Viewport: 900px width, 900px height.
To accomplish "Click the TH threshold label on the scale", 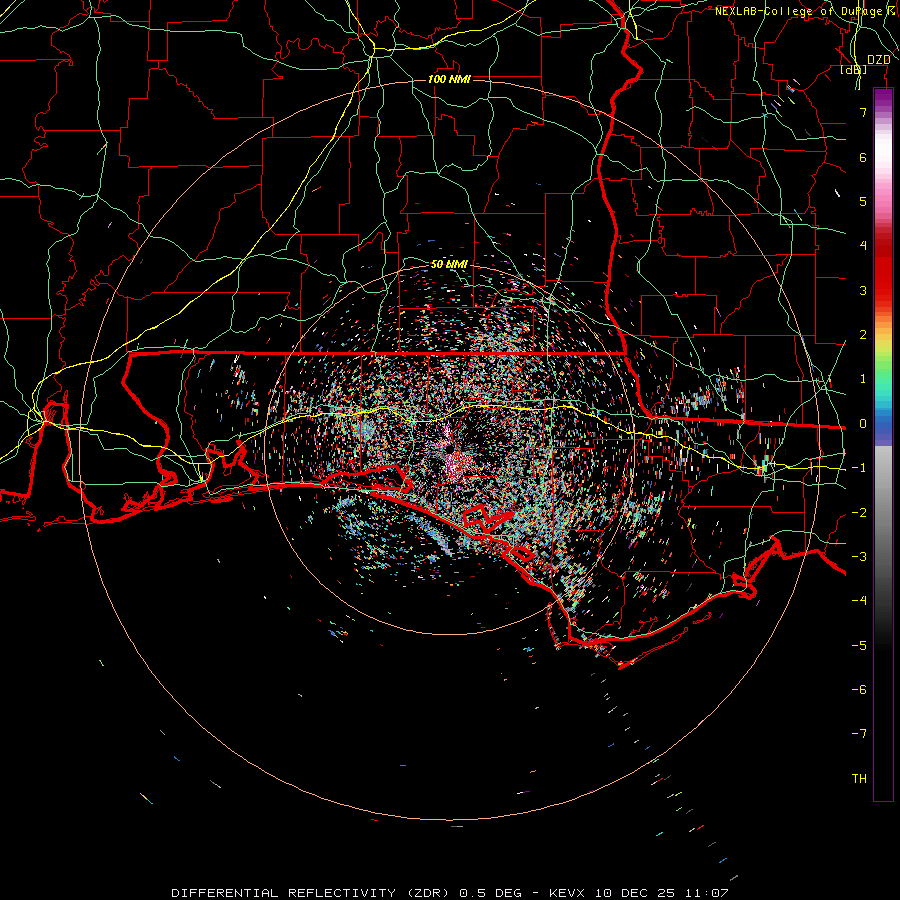I will (859, 779).
